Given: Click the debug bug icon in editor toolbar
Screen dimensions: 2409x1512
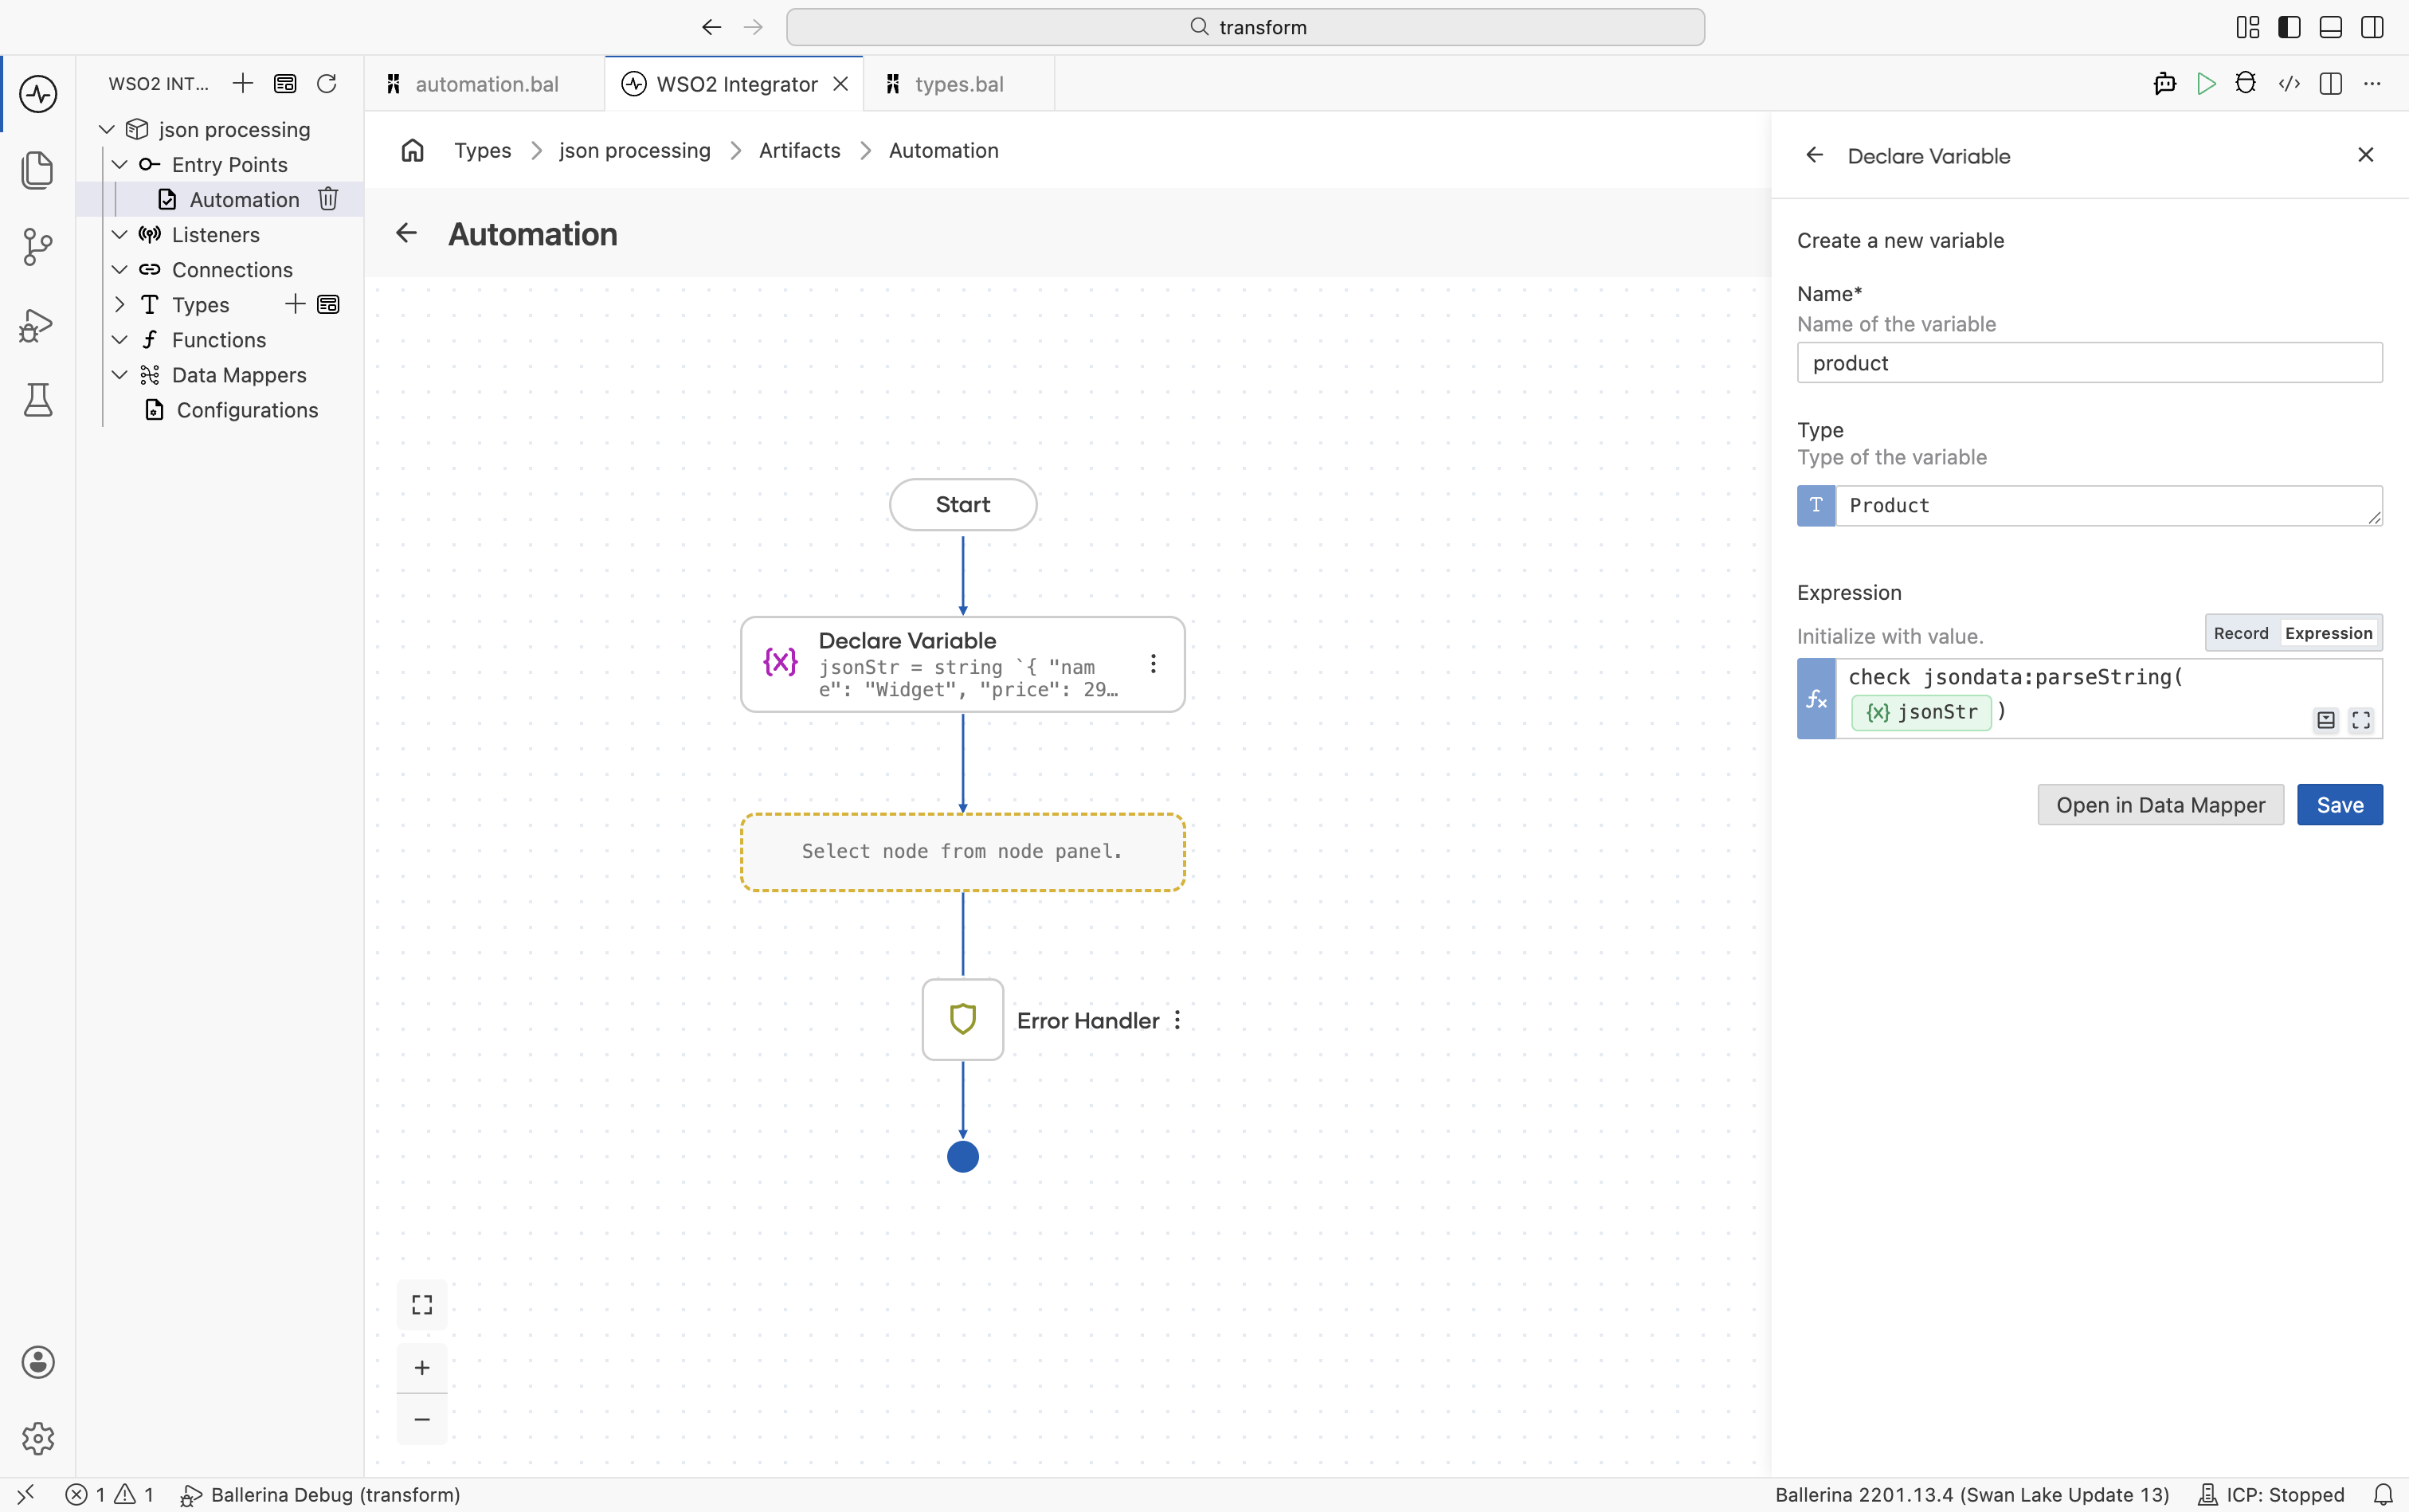Looking at the screenshot, I should tap(2246, 83).
